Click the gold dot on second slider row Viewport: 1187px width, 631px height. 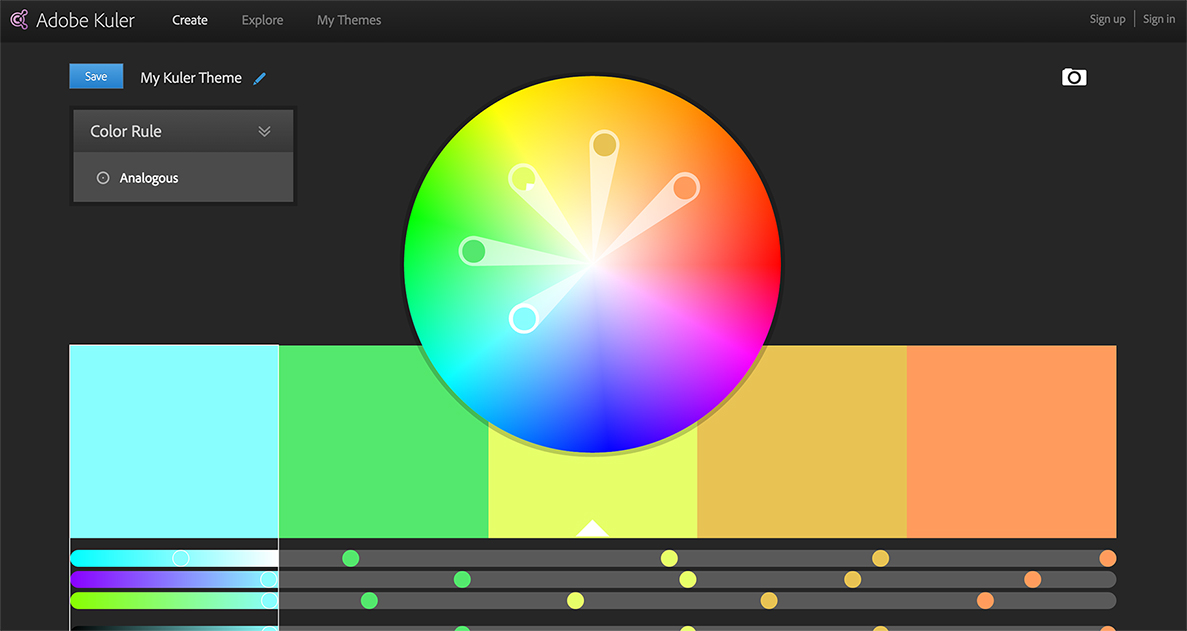[853, 580]
